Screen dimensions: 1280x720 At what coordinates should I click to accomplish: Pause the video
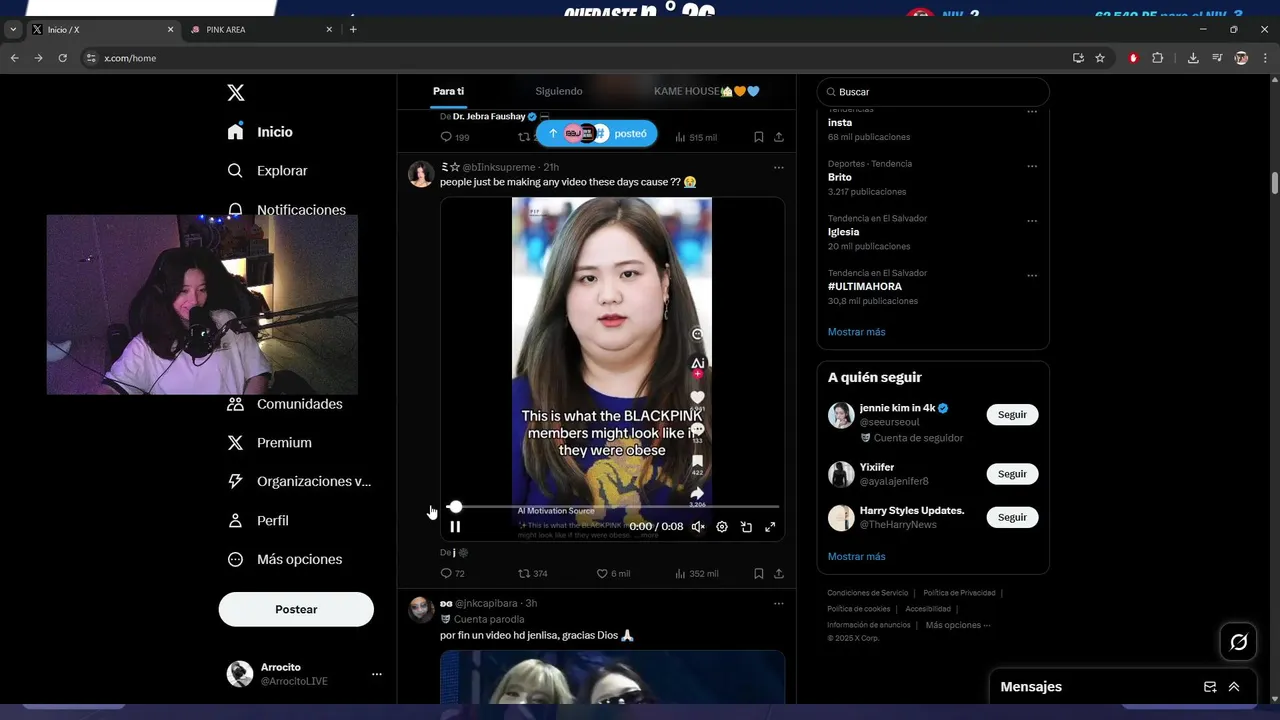(455, 527)
